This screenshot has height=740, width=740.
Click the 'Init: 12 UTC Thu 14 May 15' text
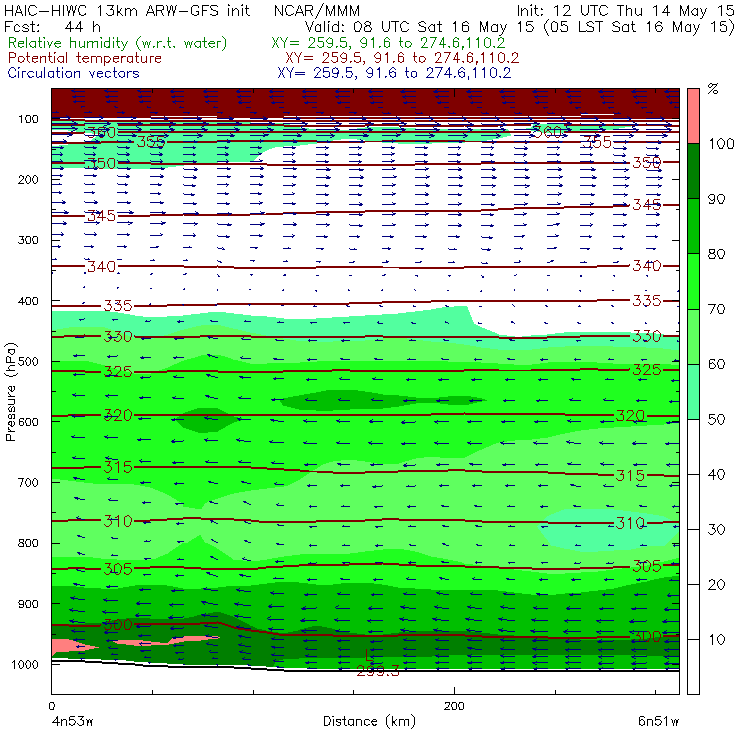[625, 10]
